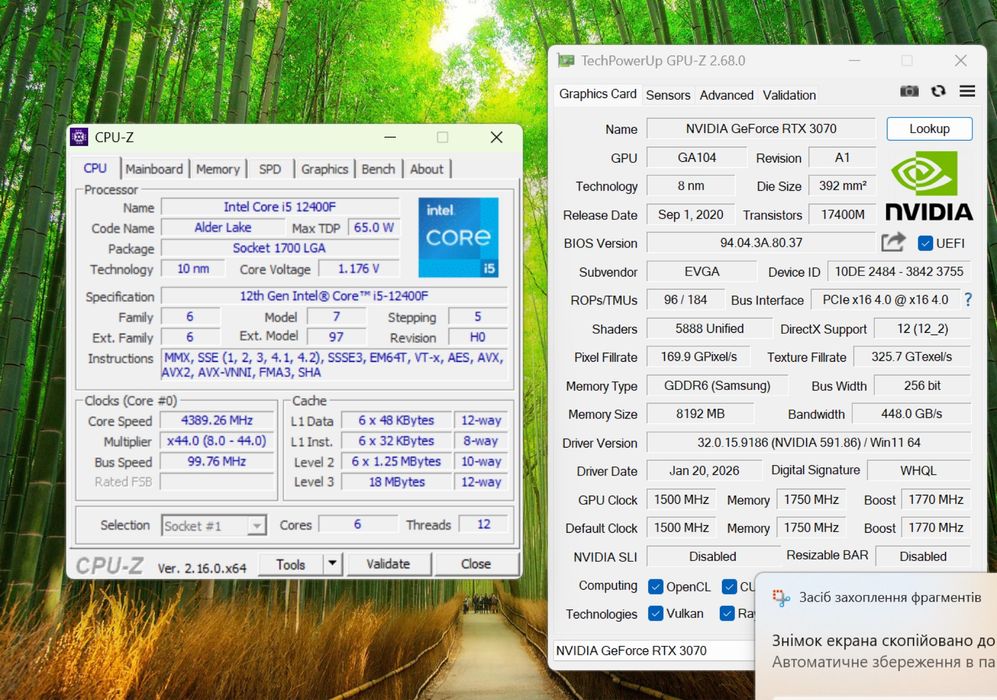This screenshot has height=700, width=997.
Task: Open the Advanced tab in GPU-Z
Action: point(726,95)
